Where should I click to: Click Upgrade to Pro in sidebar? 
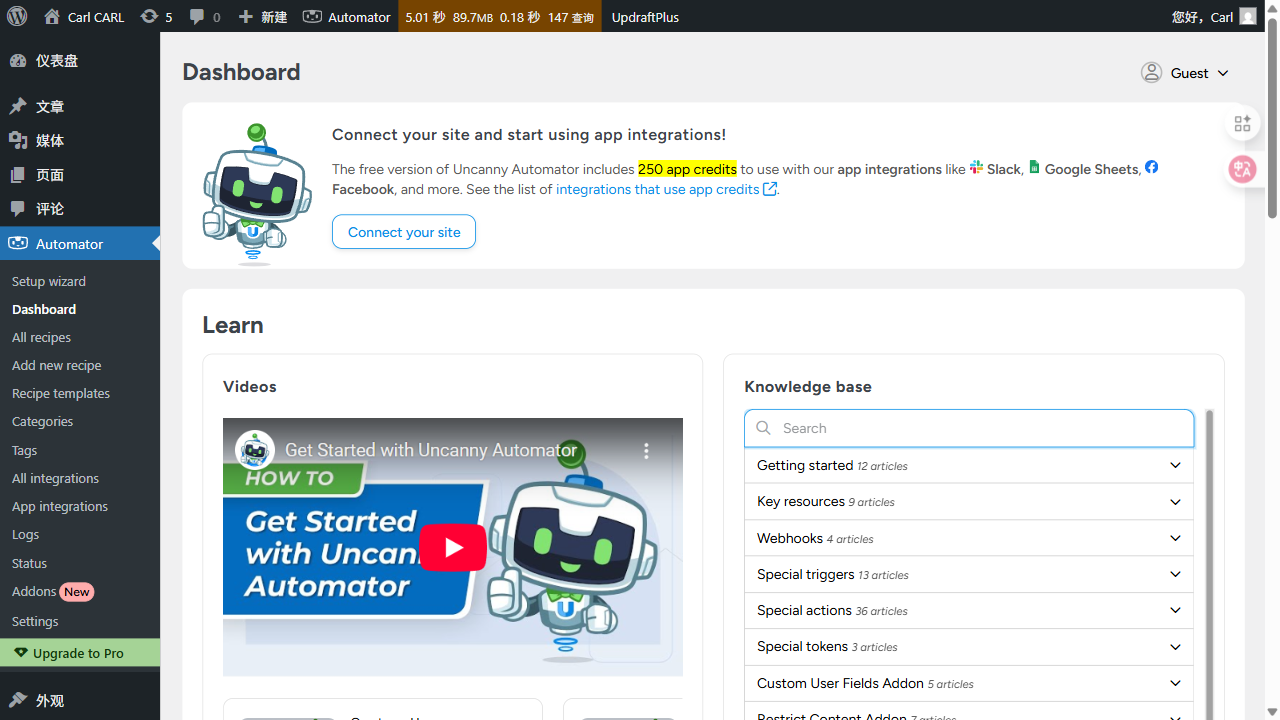(x=78, y=653)
